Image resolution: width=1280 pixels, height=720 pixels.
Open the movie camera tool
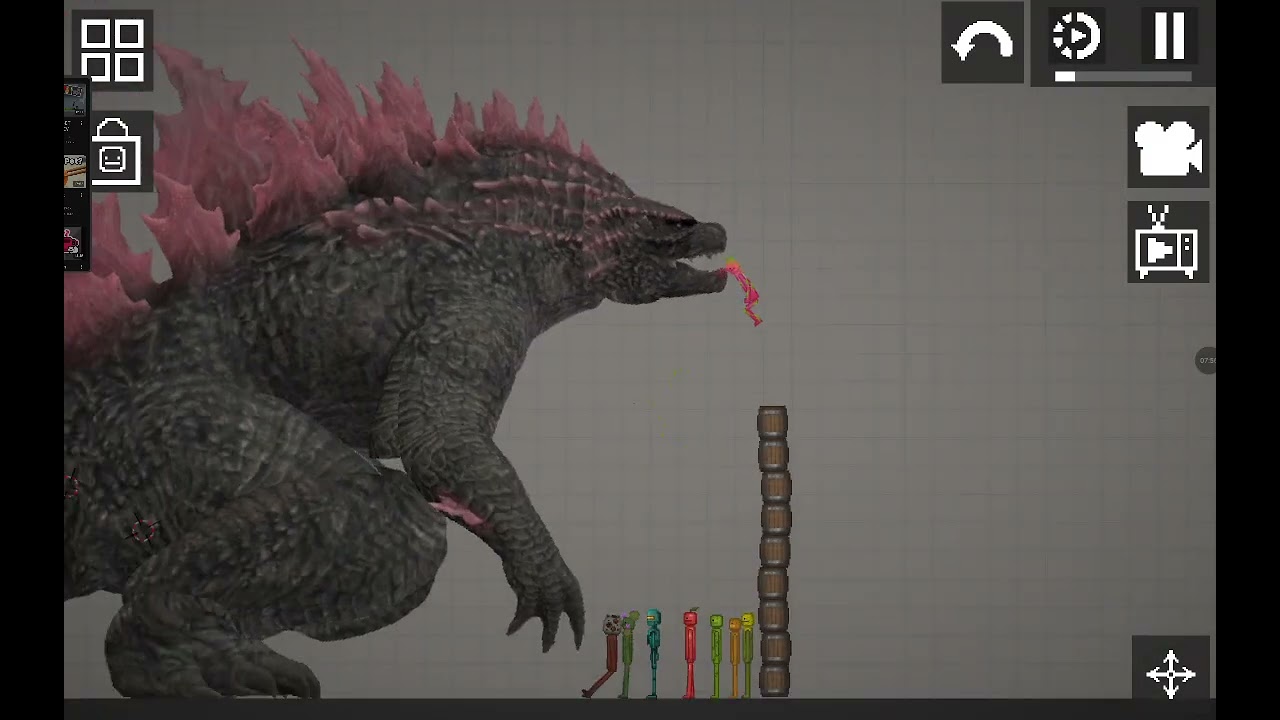coord(1168,147)
